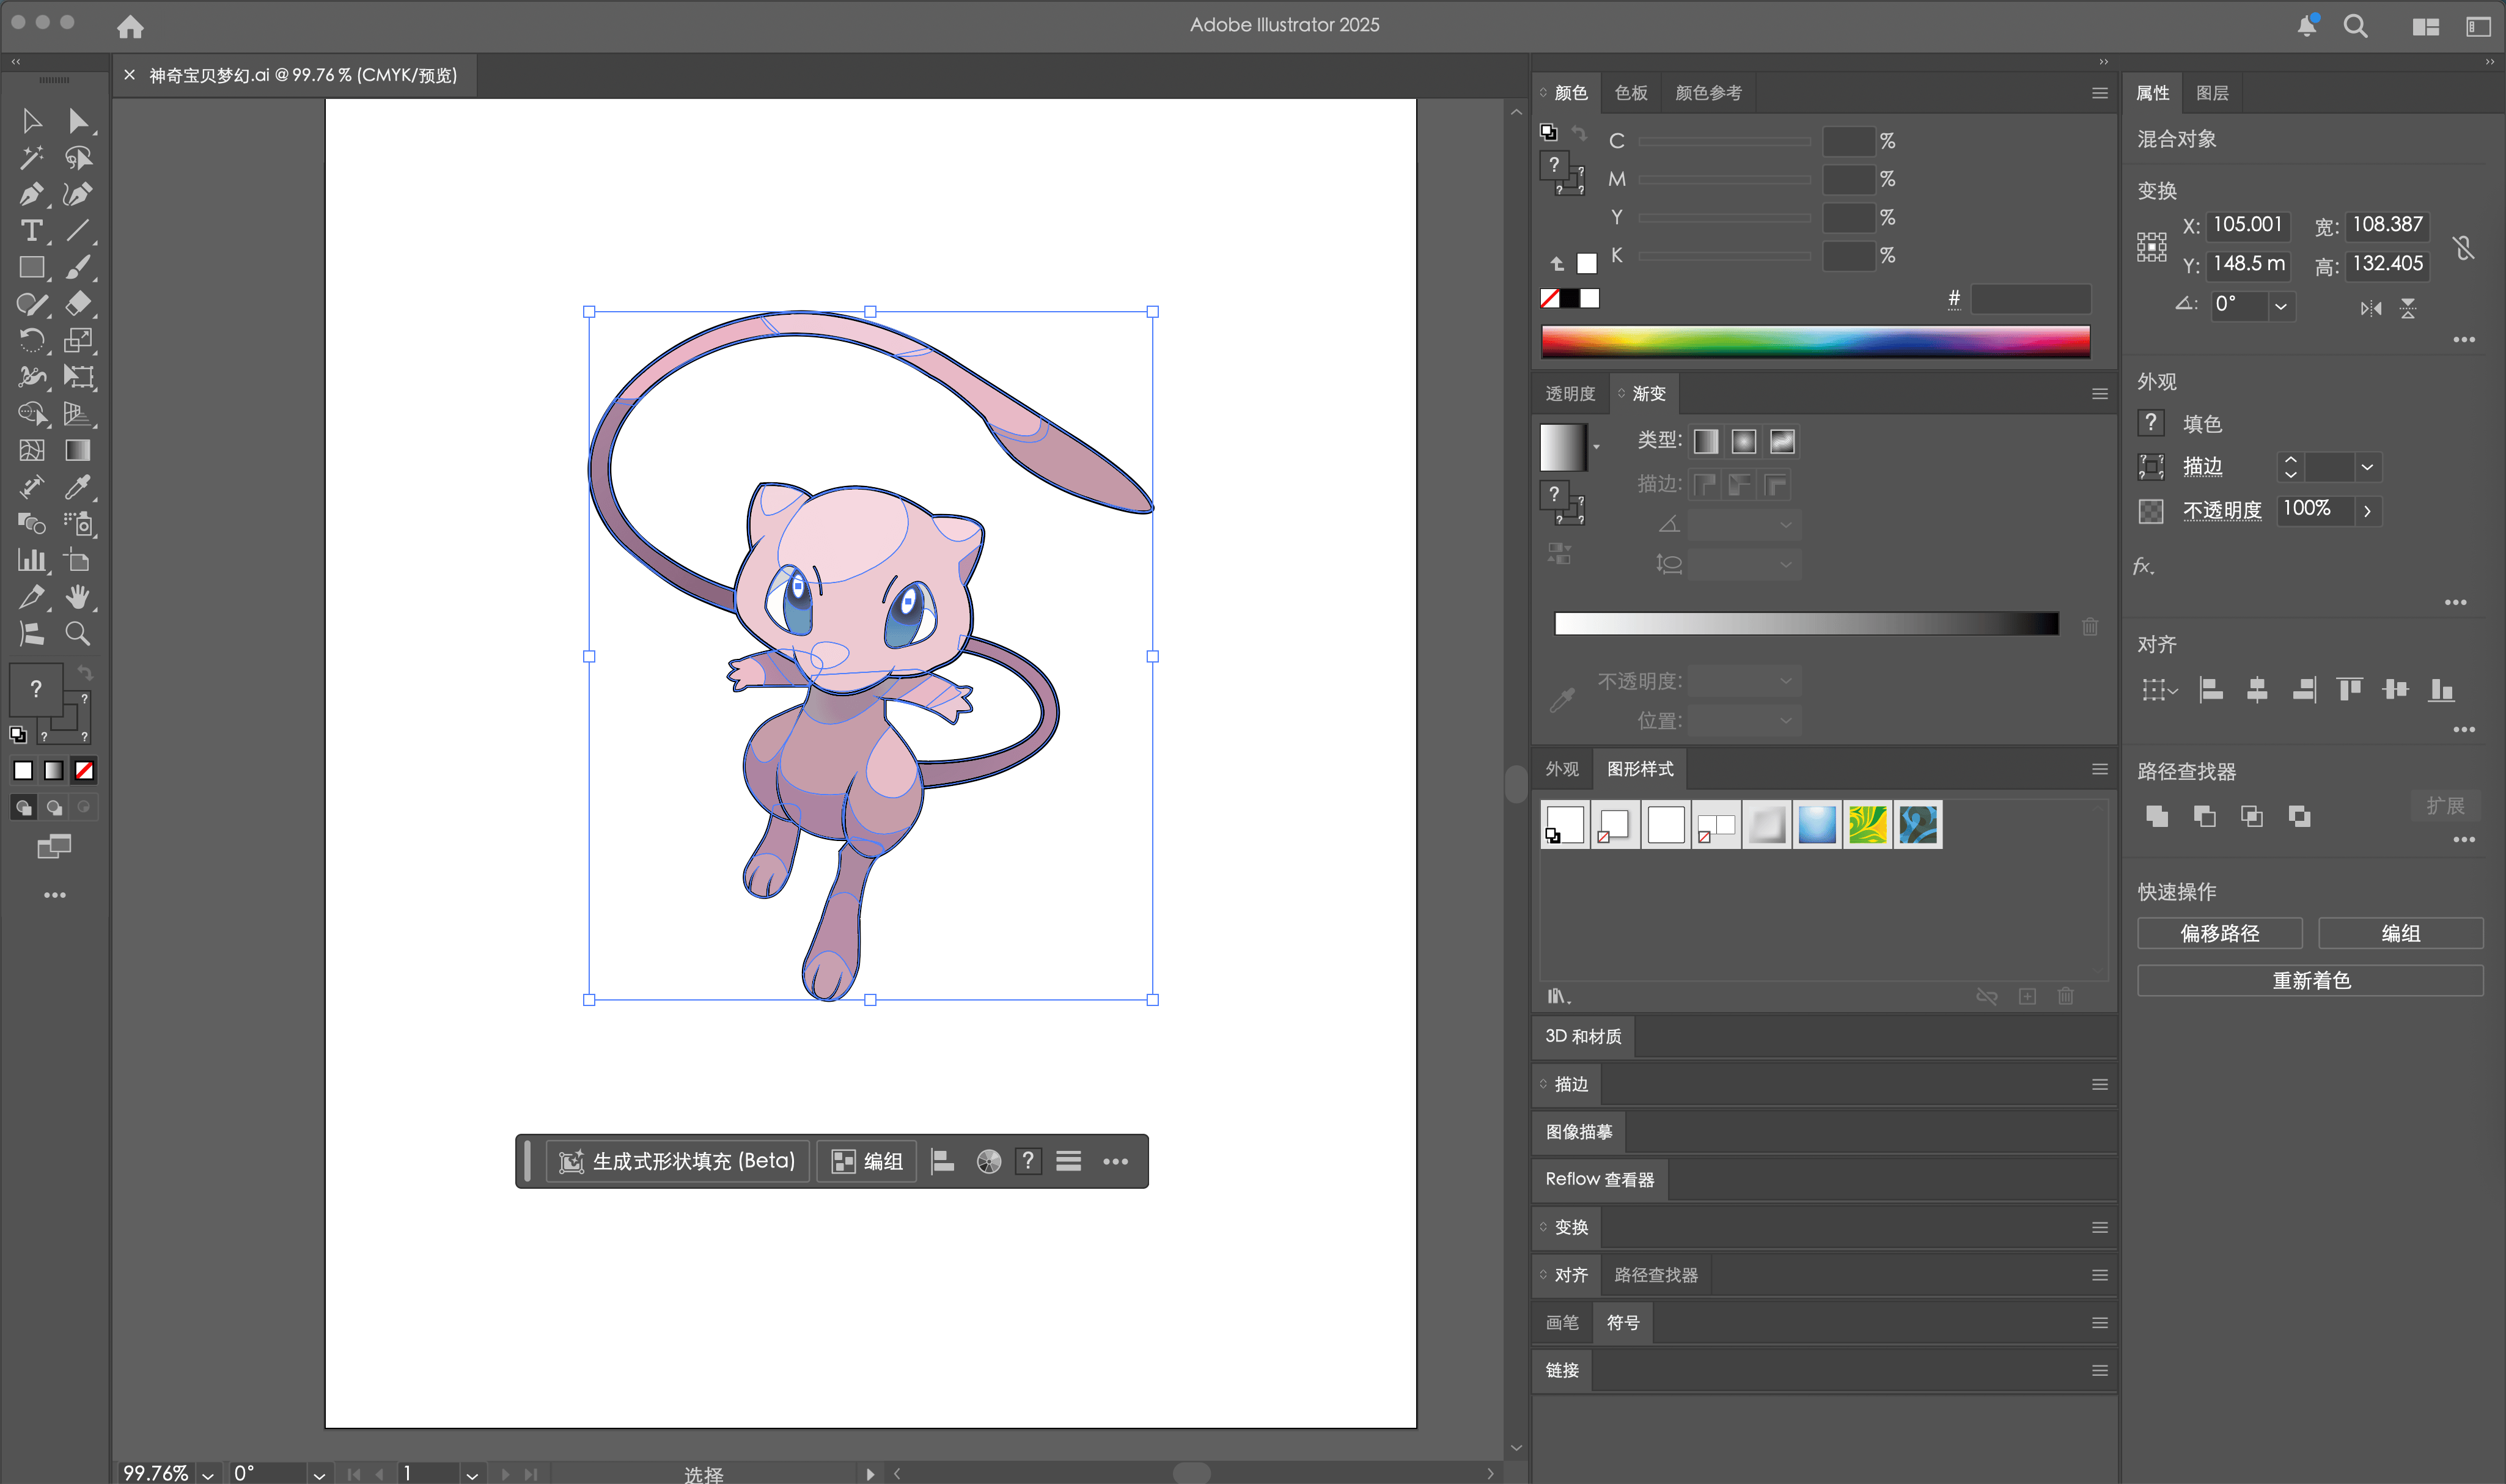Select the Selection (black arrow) tool
2506x1484 pixels.
[32, 121]
